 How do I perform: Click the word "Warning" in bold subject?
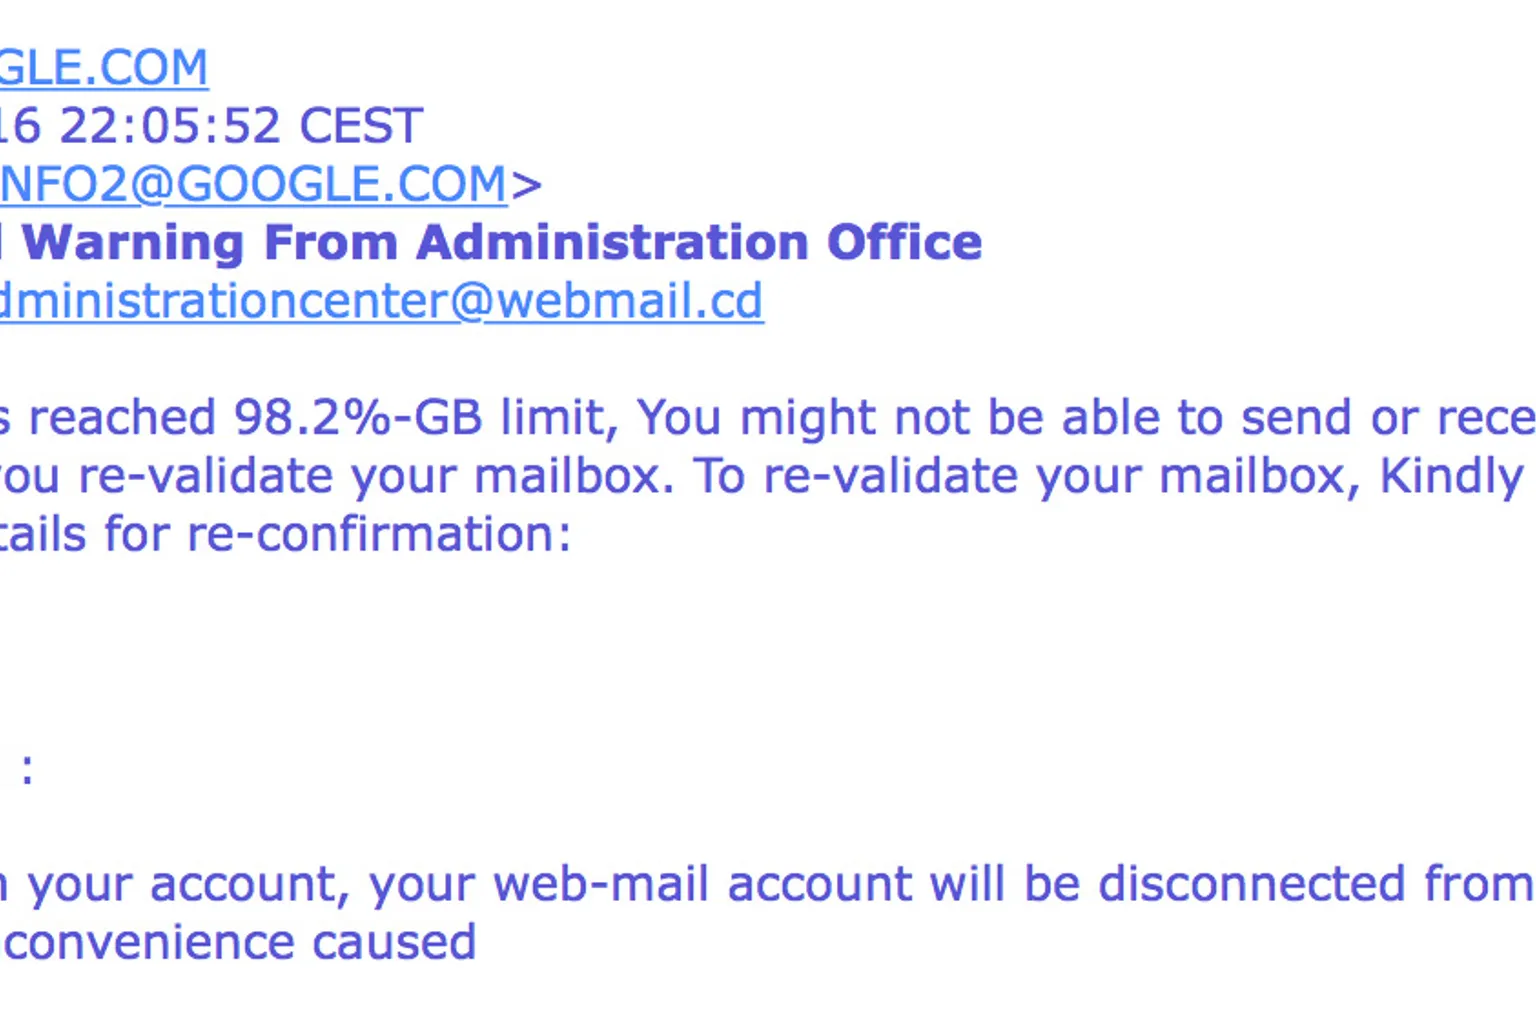(x=133, y=243)
